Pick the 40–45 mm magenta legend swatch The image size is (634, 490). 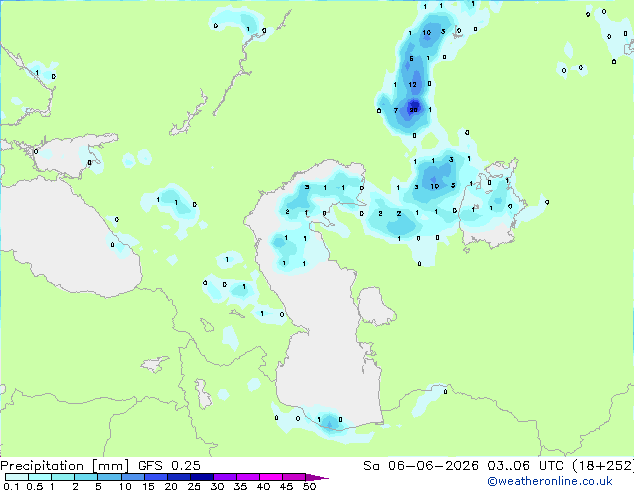point(271,477)
